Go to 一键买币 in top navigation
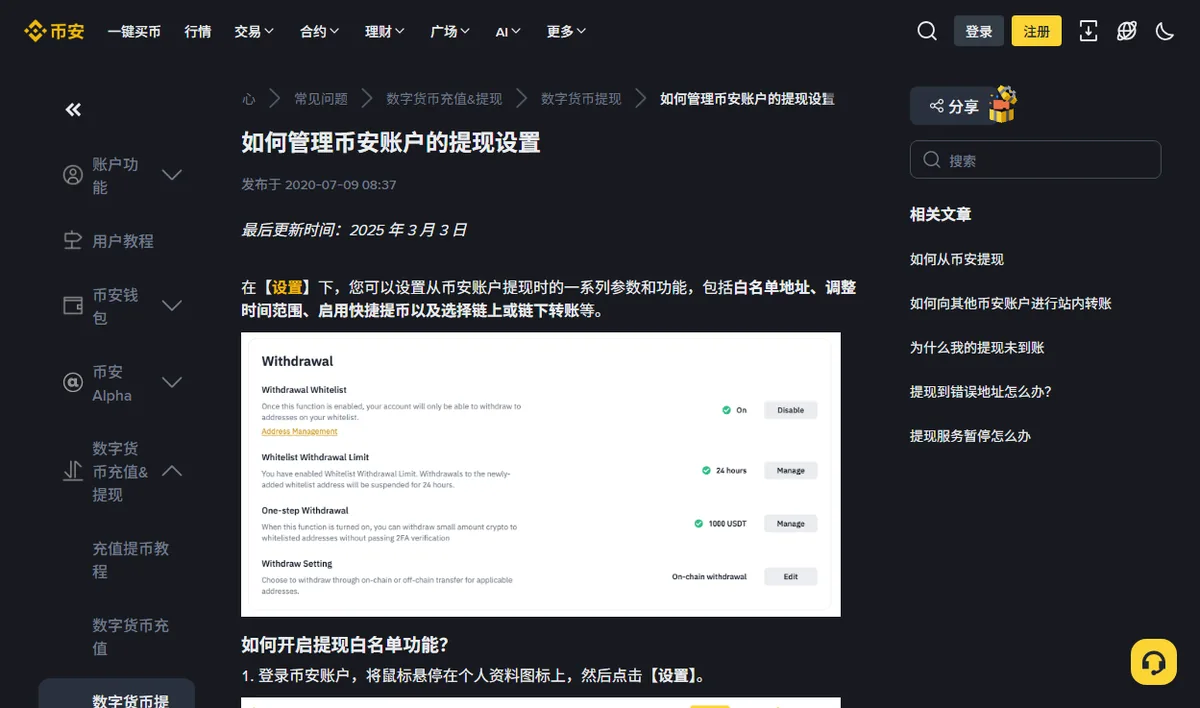1200x708 pixels. click(134, 31)
